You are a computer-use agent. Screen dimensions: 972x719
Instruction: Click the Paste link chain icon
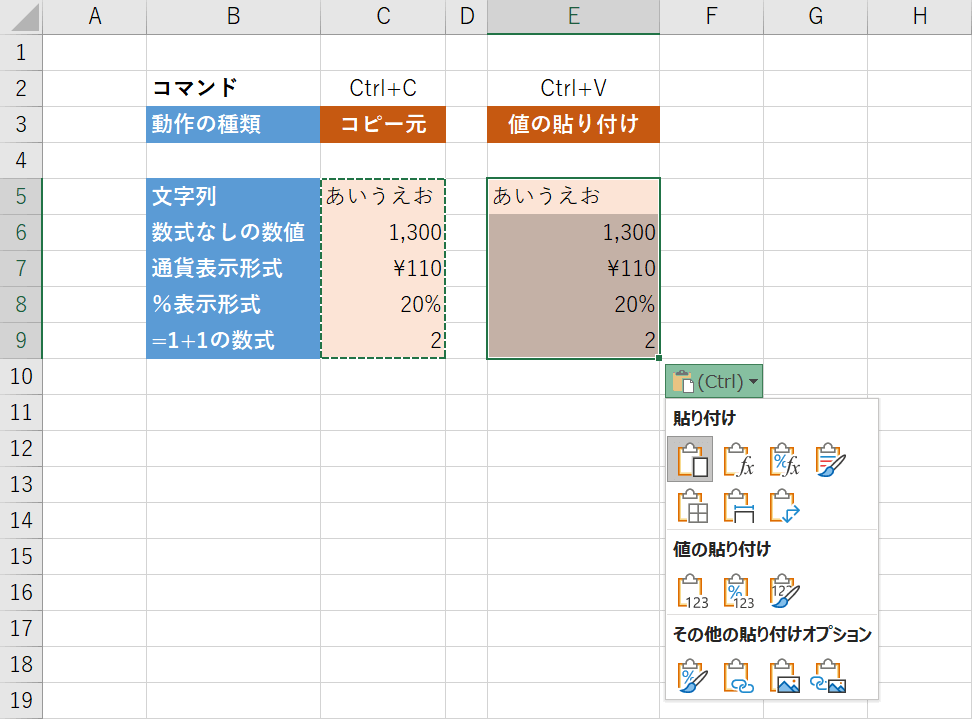[x=737, y=676]
